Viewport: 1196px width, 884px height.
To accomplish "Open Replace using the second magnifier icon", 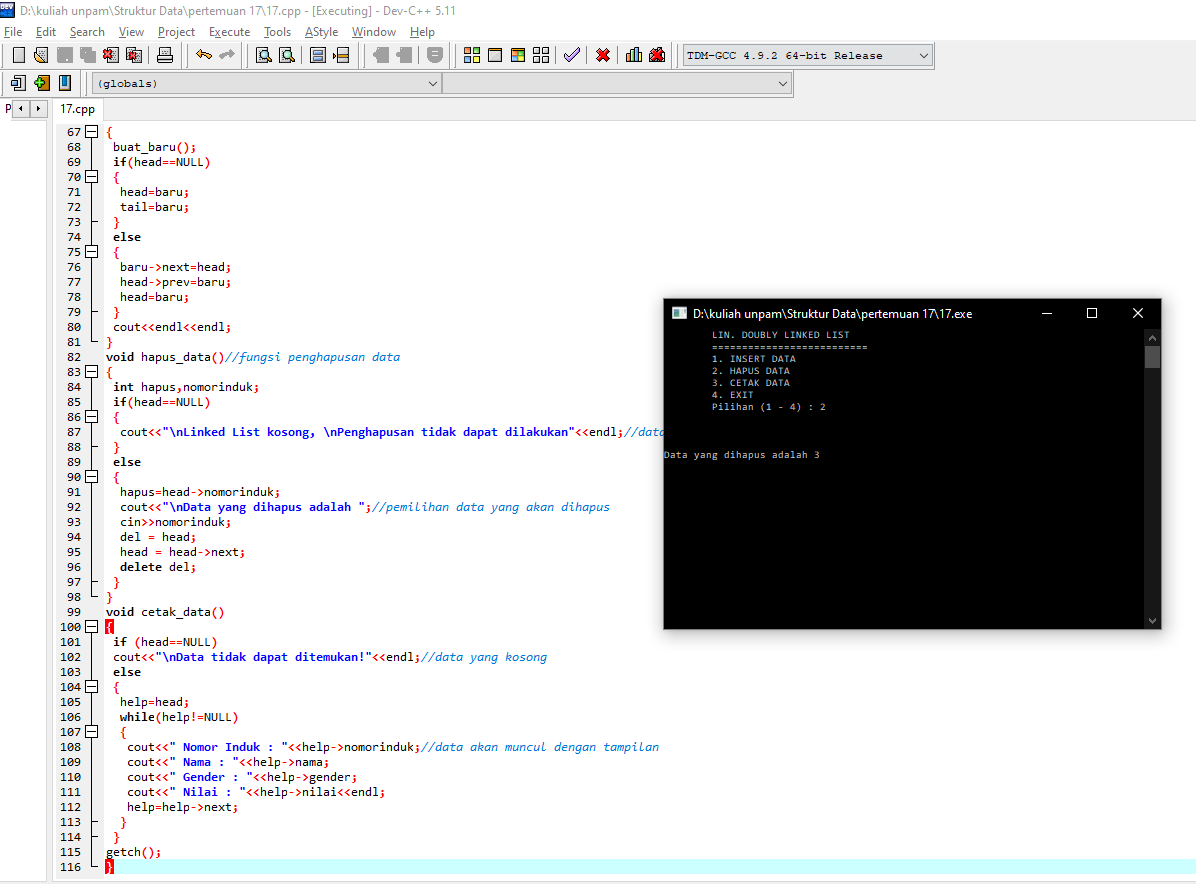I will click(287, 55).
